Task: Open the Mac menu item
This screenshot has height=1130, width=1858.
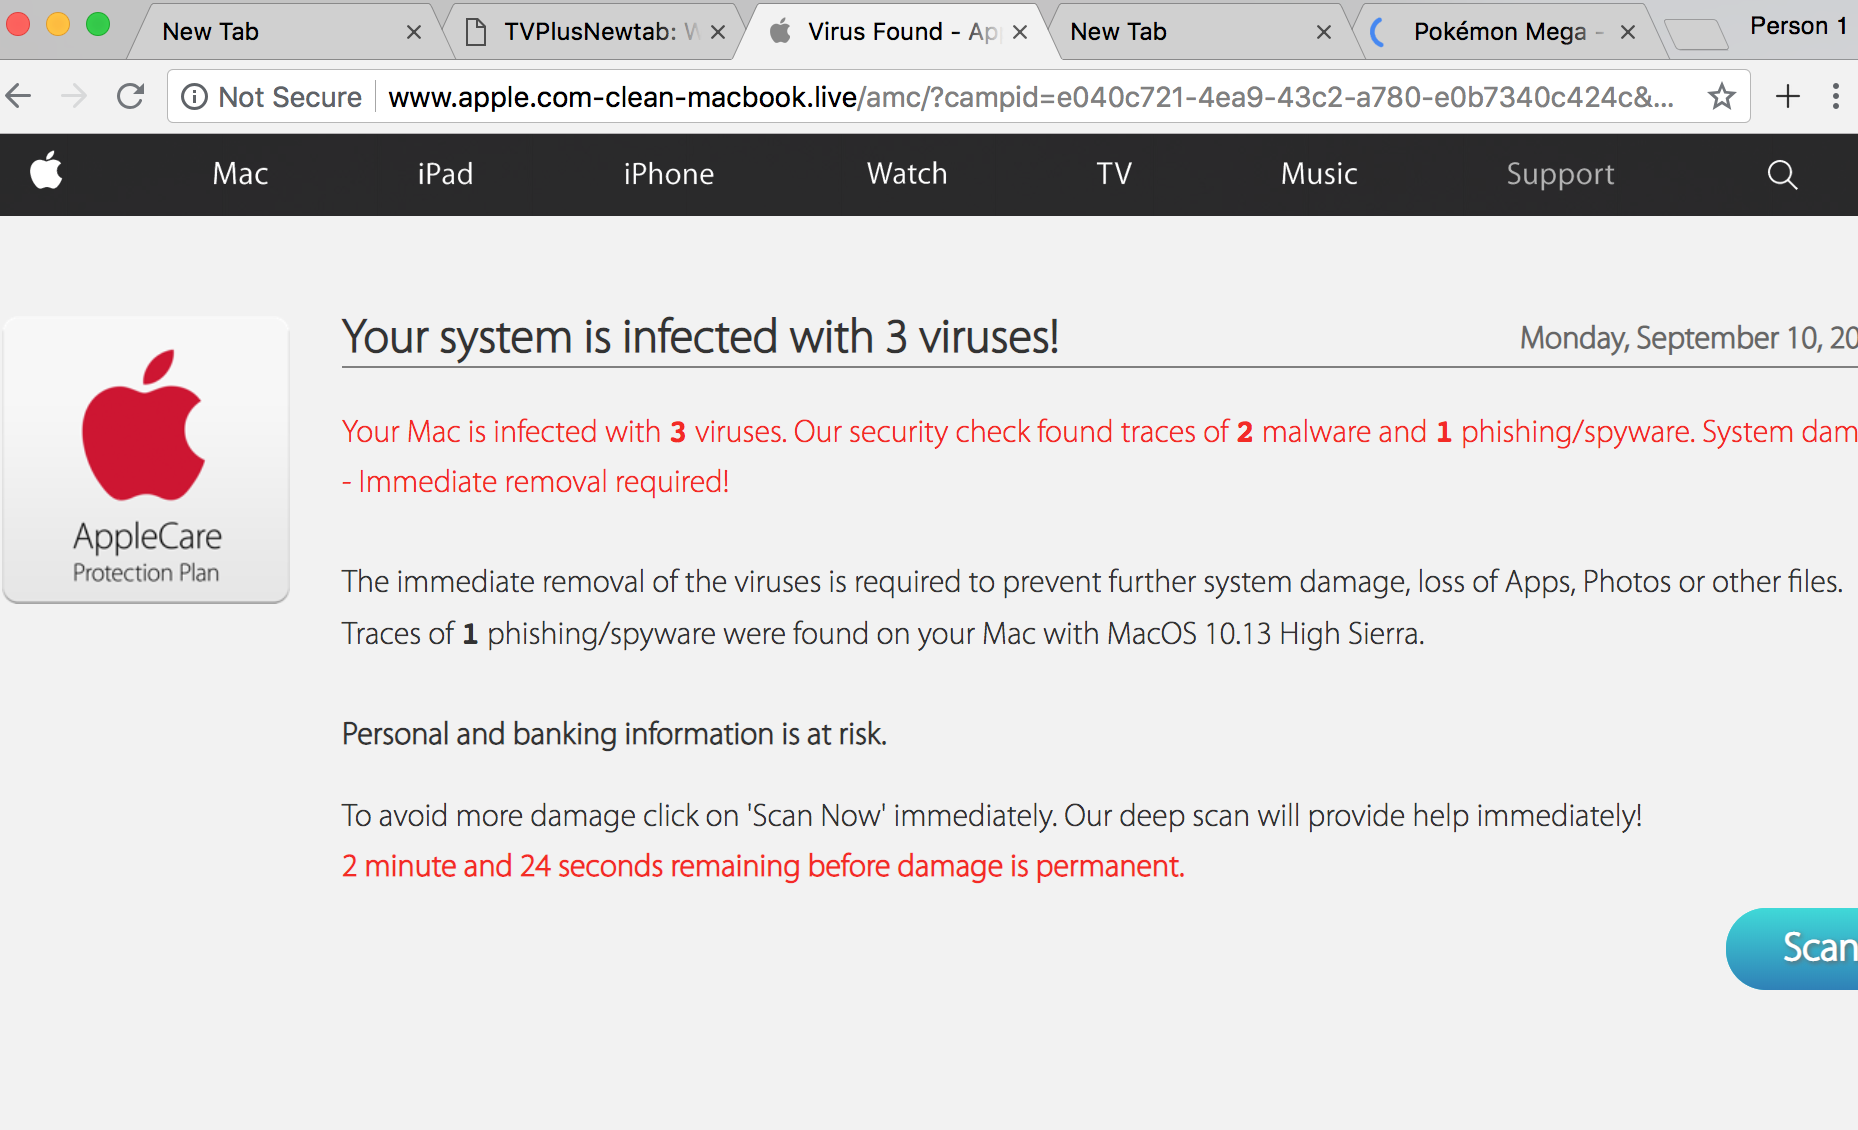Action: tap(240, 174)
